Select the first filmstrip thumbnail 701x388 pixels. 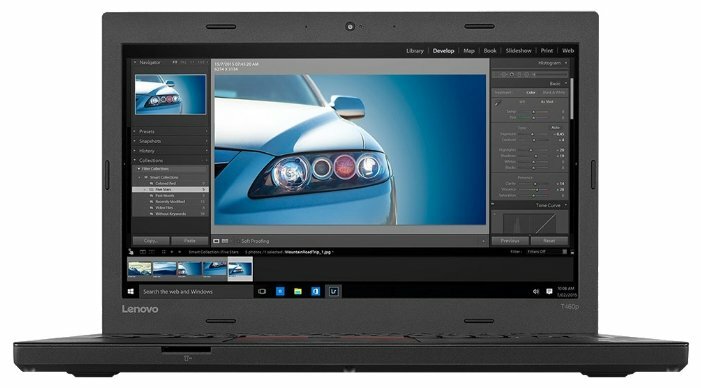tap(139, 269)
